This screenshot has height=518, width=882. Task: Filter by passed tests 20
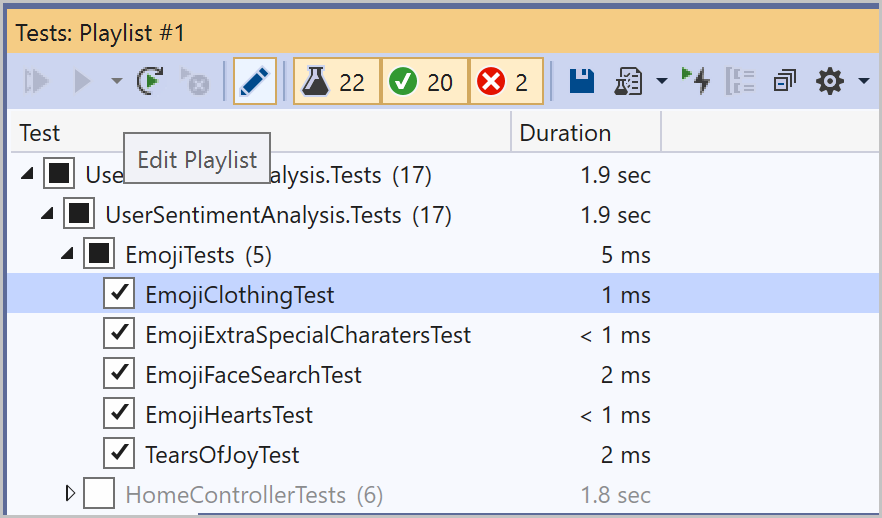click(x=424, y=81)
